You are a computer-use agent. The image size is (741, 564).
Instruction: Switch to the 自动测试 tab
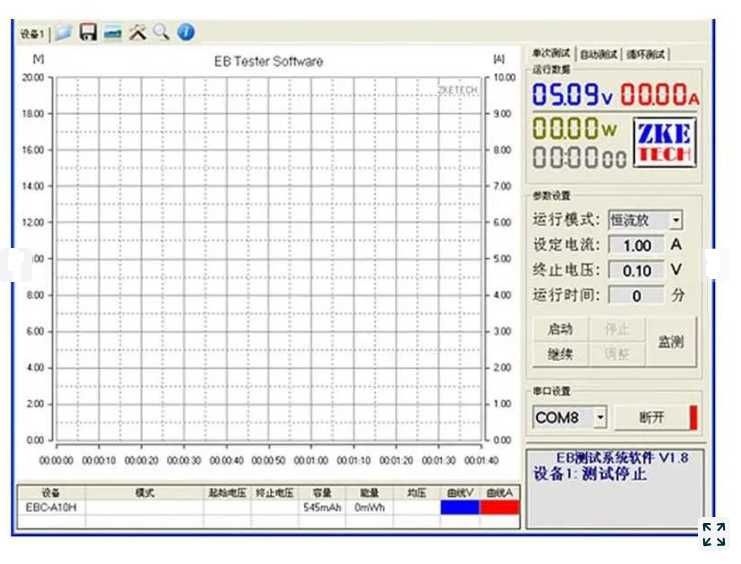coord(599,54)
